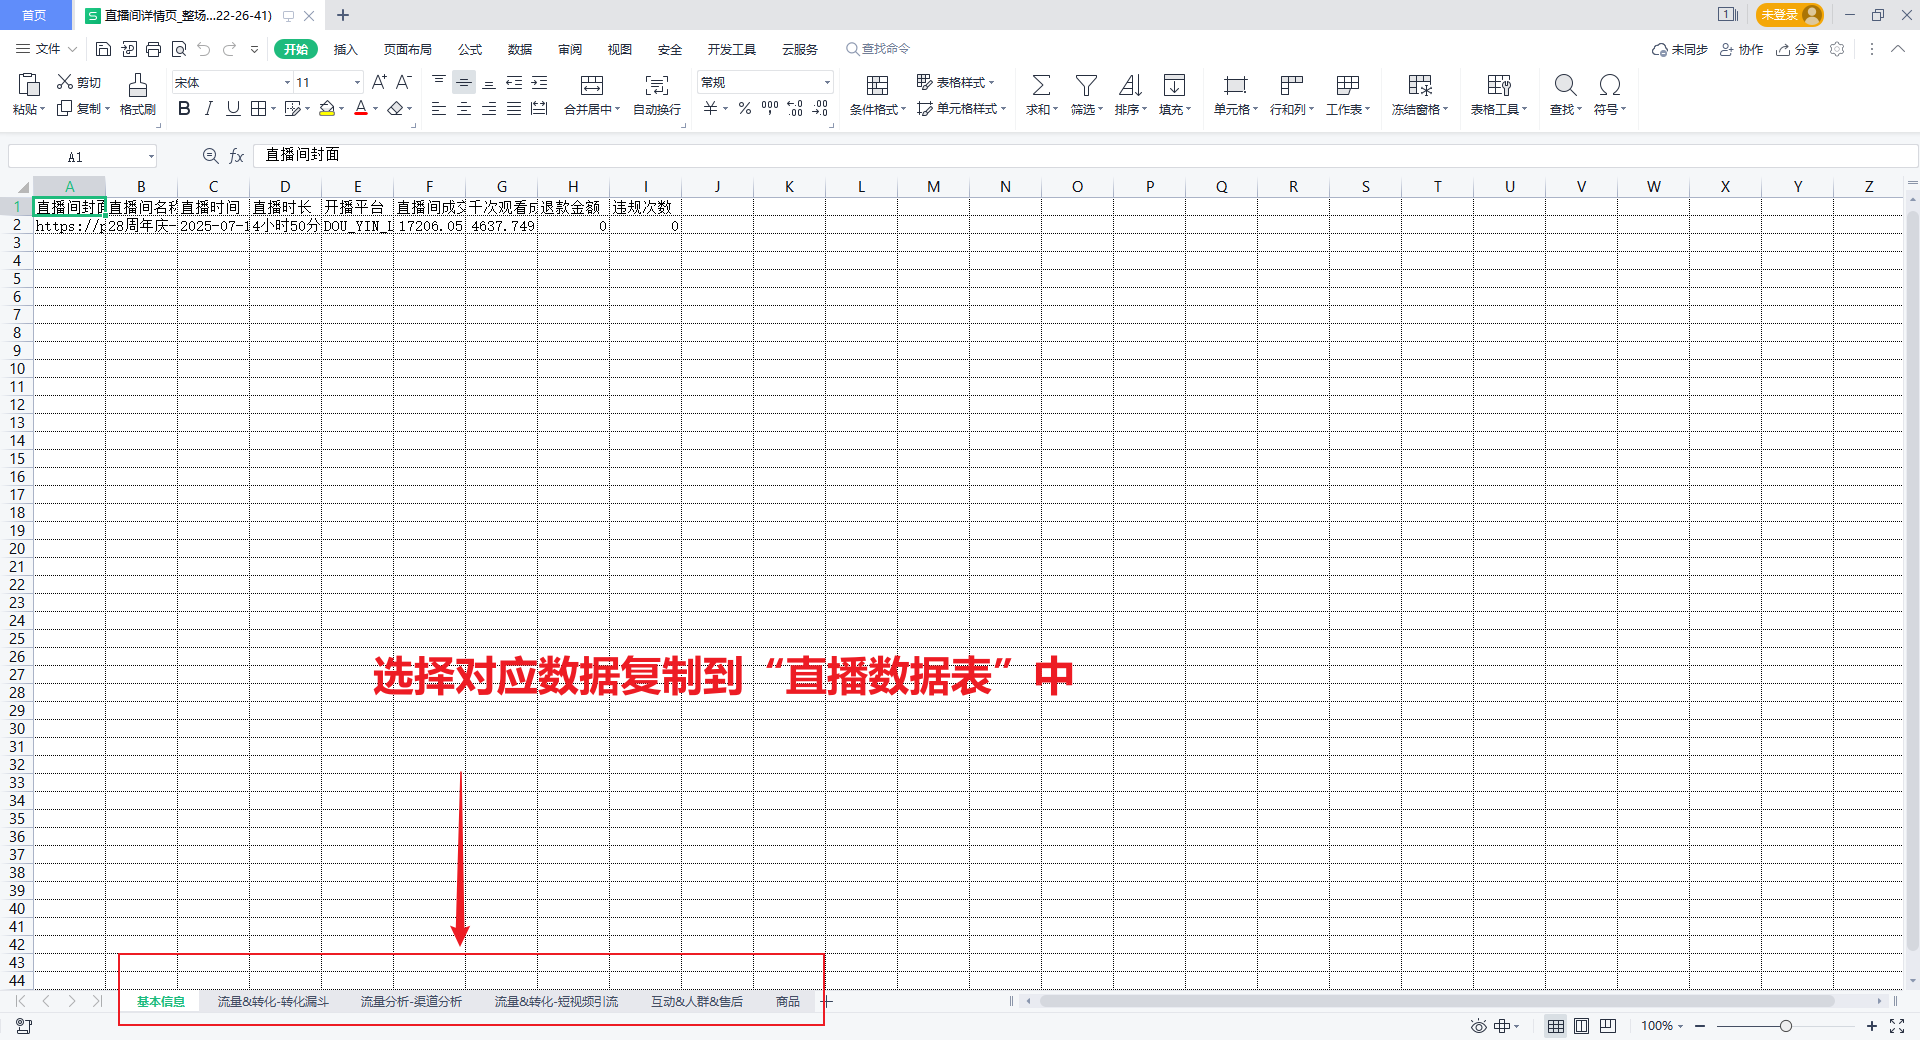Expand the font name dropdown 宋体
1920x1040 pixels.
point(287,83)
